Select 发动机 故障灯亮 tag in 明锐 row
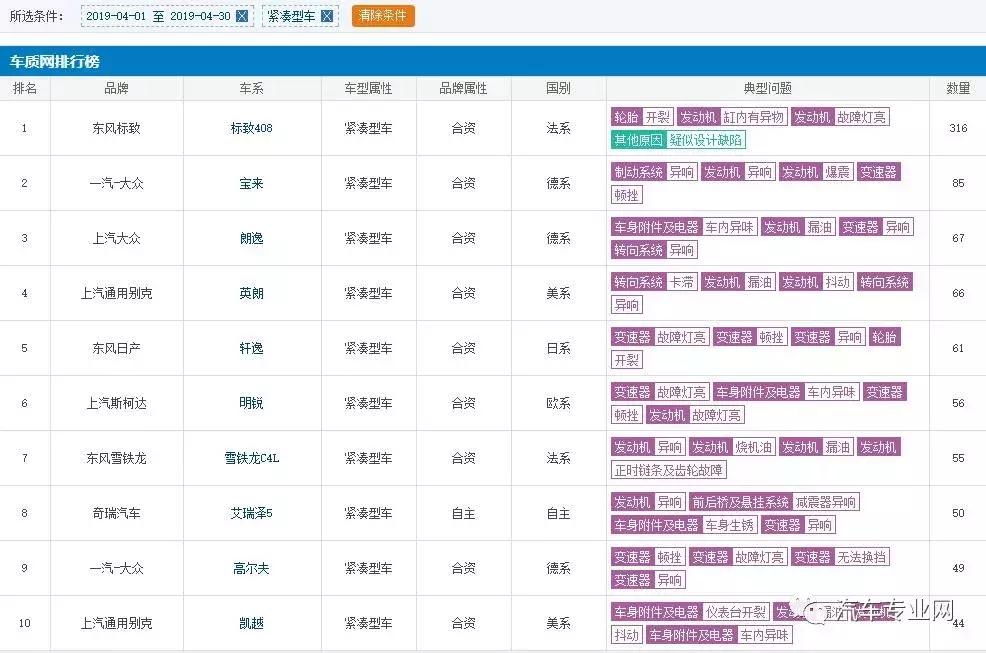 (x=695, y=415)
